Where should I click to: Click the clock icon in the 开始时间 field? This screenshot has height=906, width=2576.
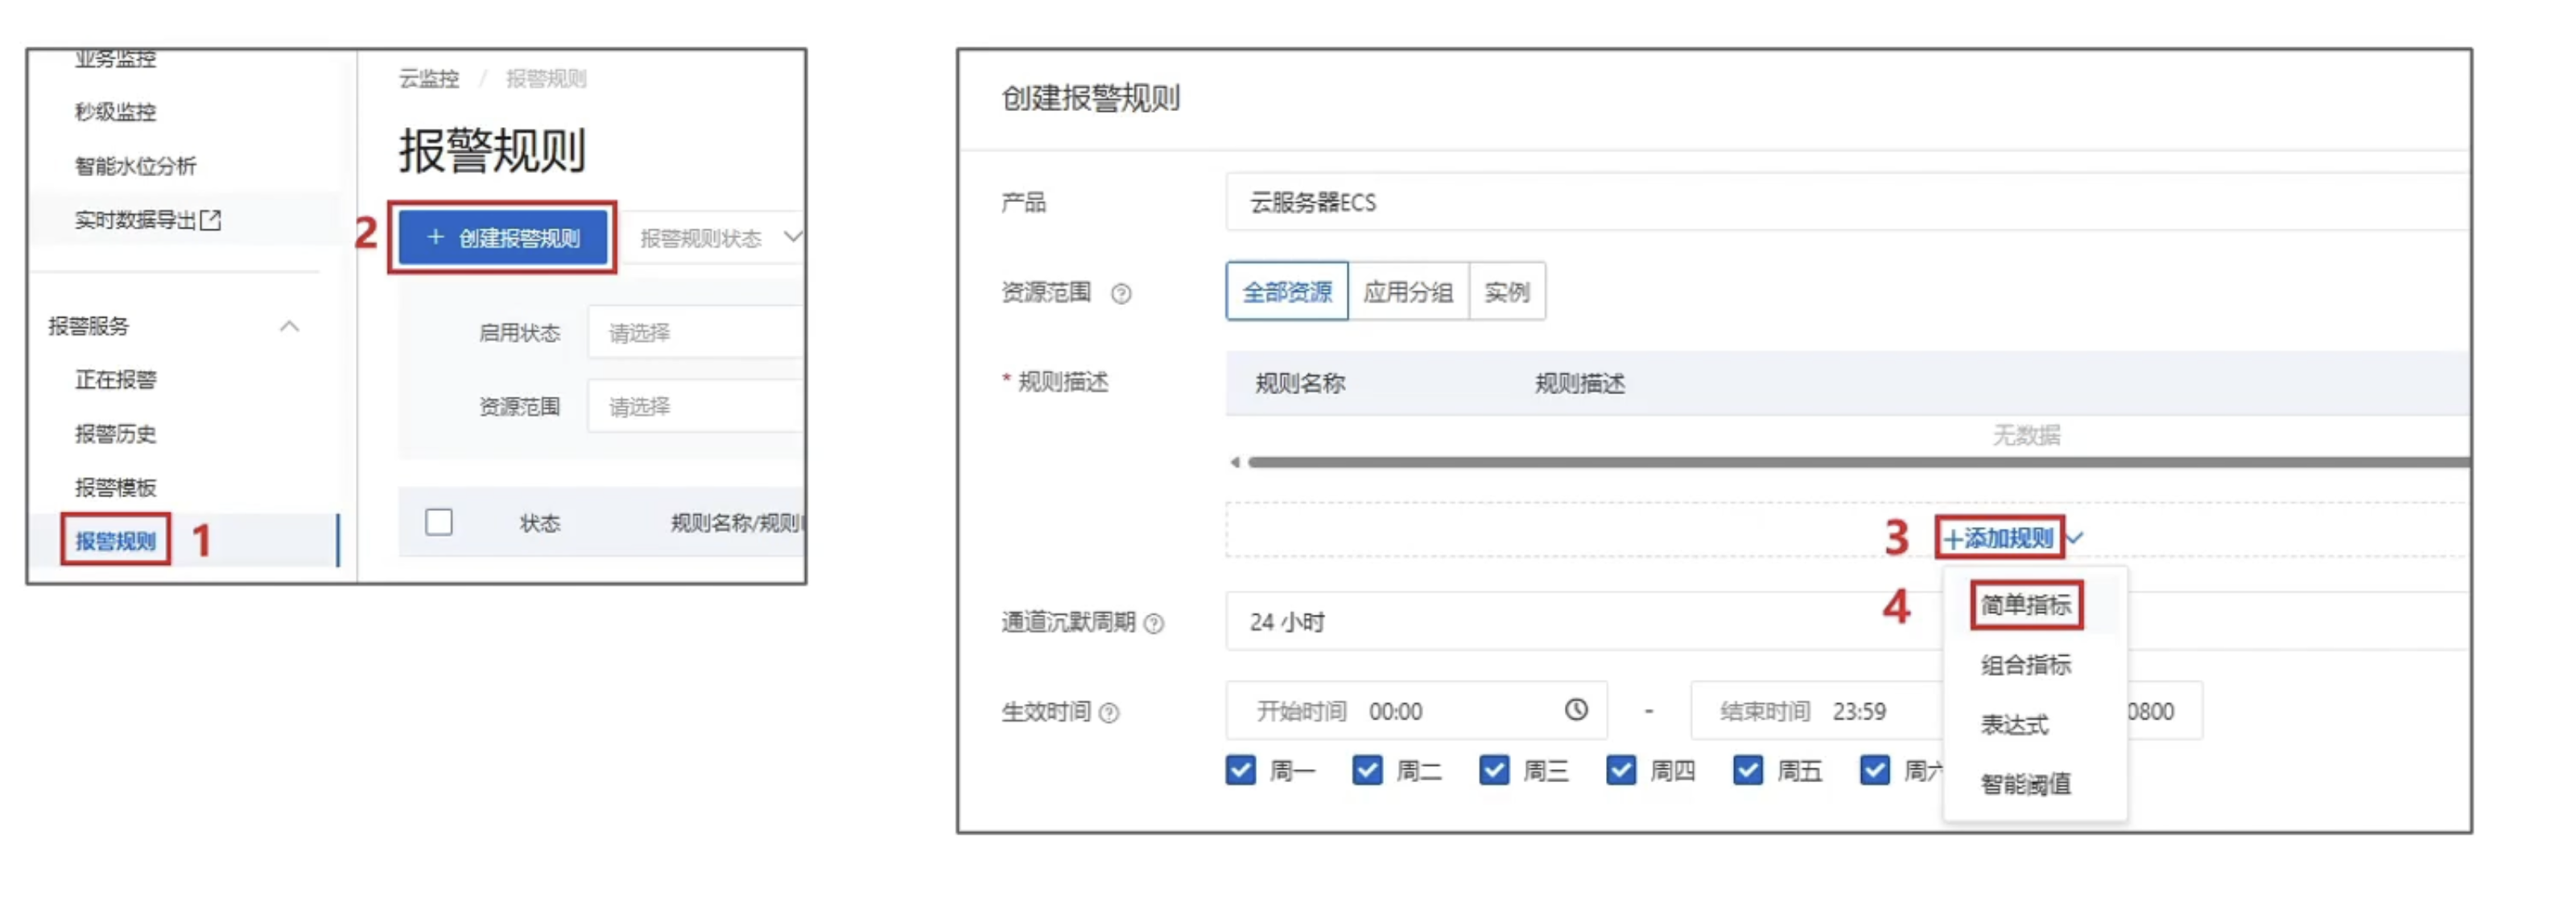[x=1578, y=711]
